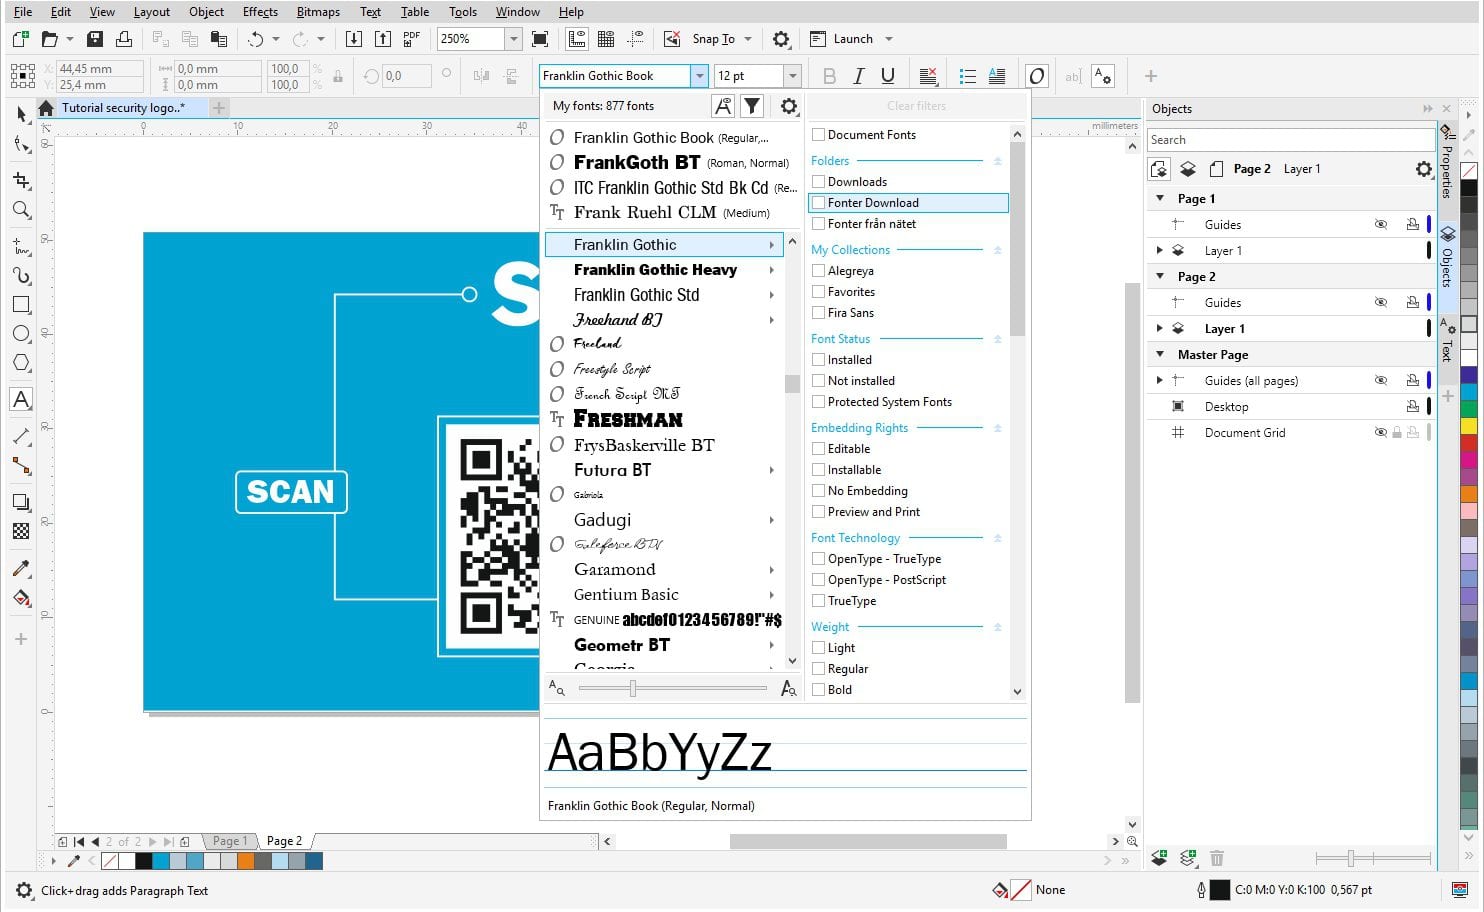The height and width of the screenshot is (912, 1484).
Task: Enable the OpenType - TrueType filter
Action: pos(819,558)
